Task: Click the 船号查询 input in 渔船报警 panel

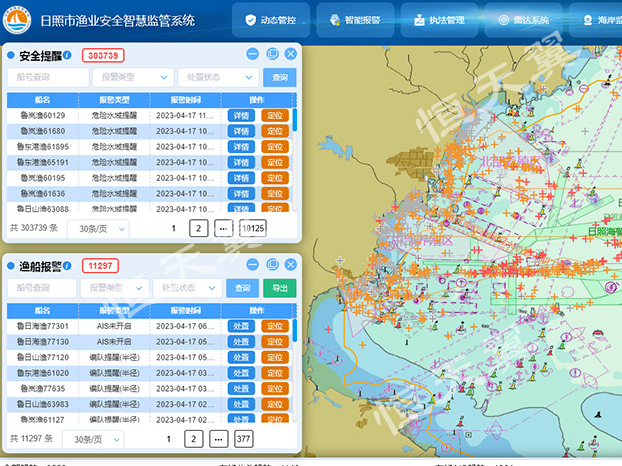Action: [x=41, y=288]
